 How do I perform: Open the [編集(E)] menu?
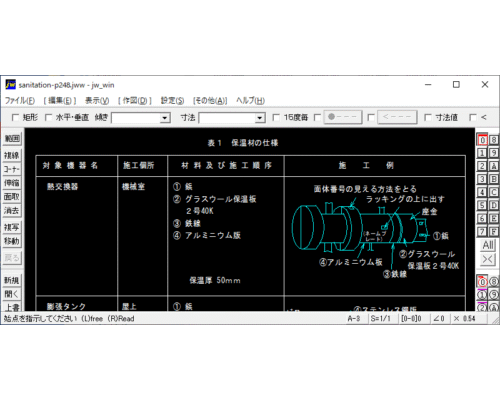(x=60, y=101)
